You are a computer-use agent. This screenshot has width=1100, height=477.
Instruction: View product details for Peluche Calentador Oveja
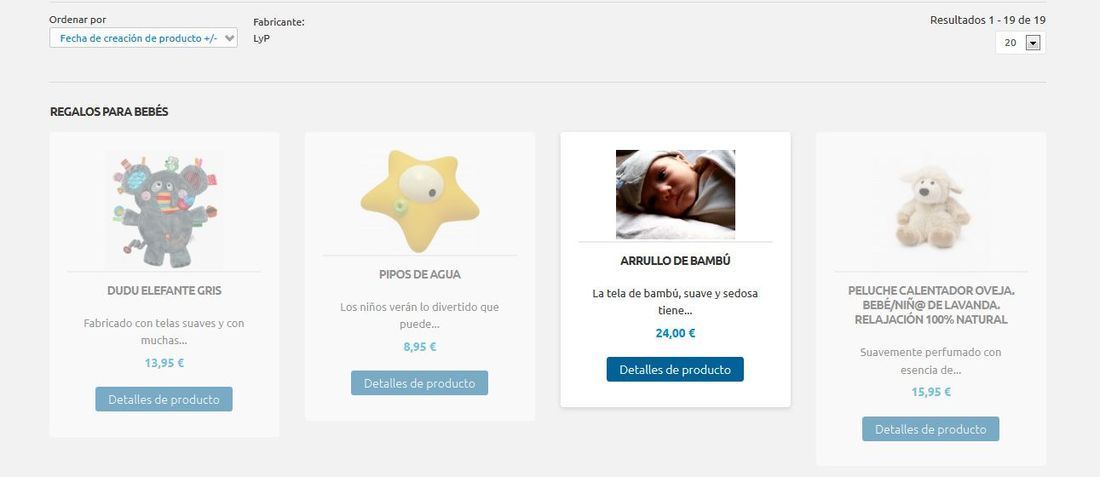930,429
